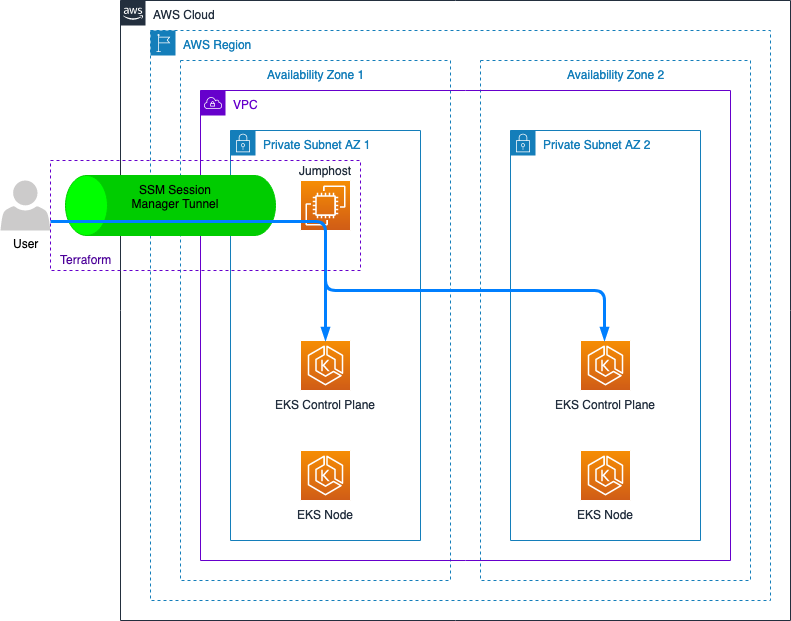This screenshot has height=621, width=791.
Task: Select the EKS Node icon in AZ 2
Action: point(605,475)
